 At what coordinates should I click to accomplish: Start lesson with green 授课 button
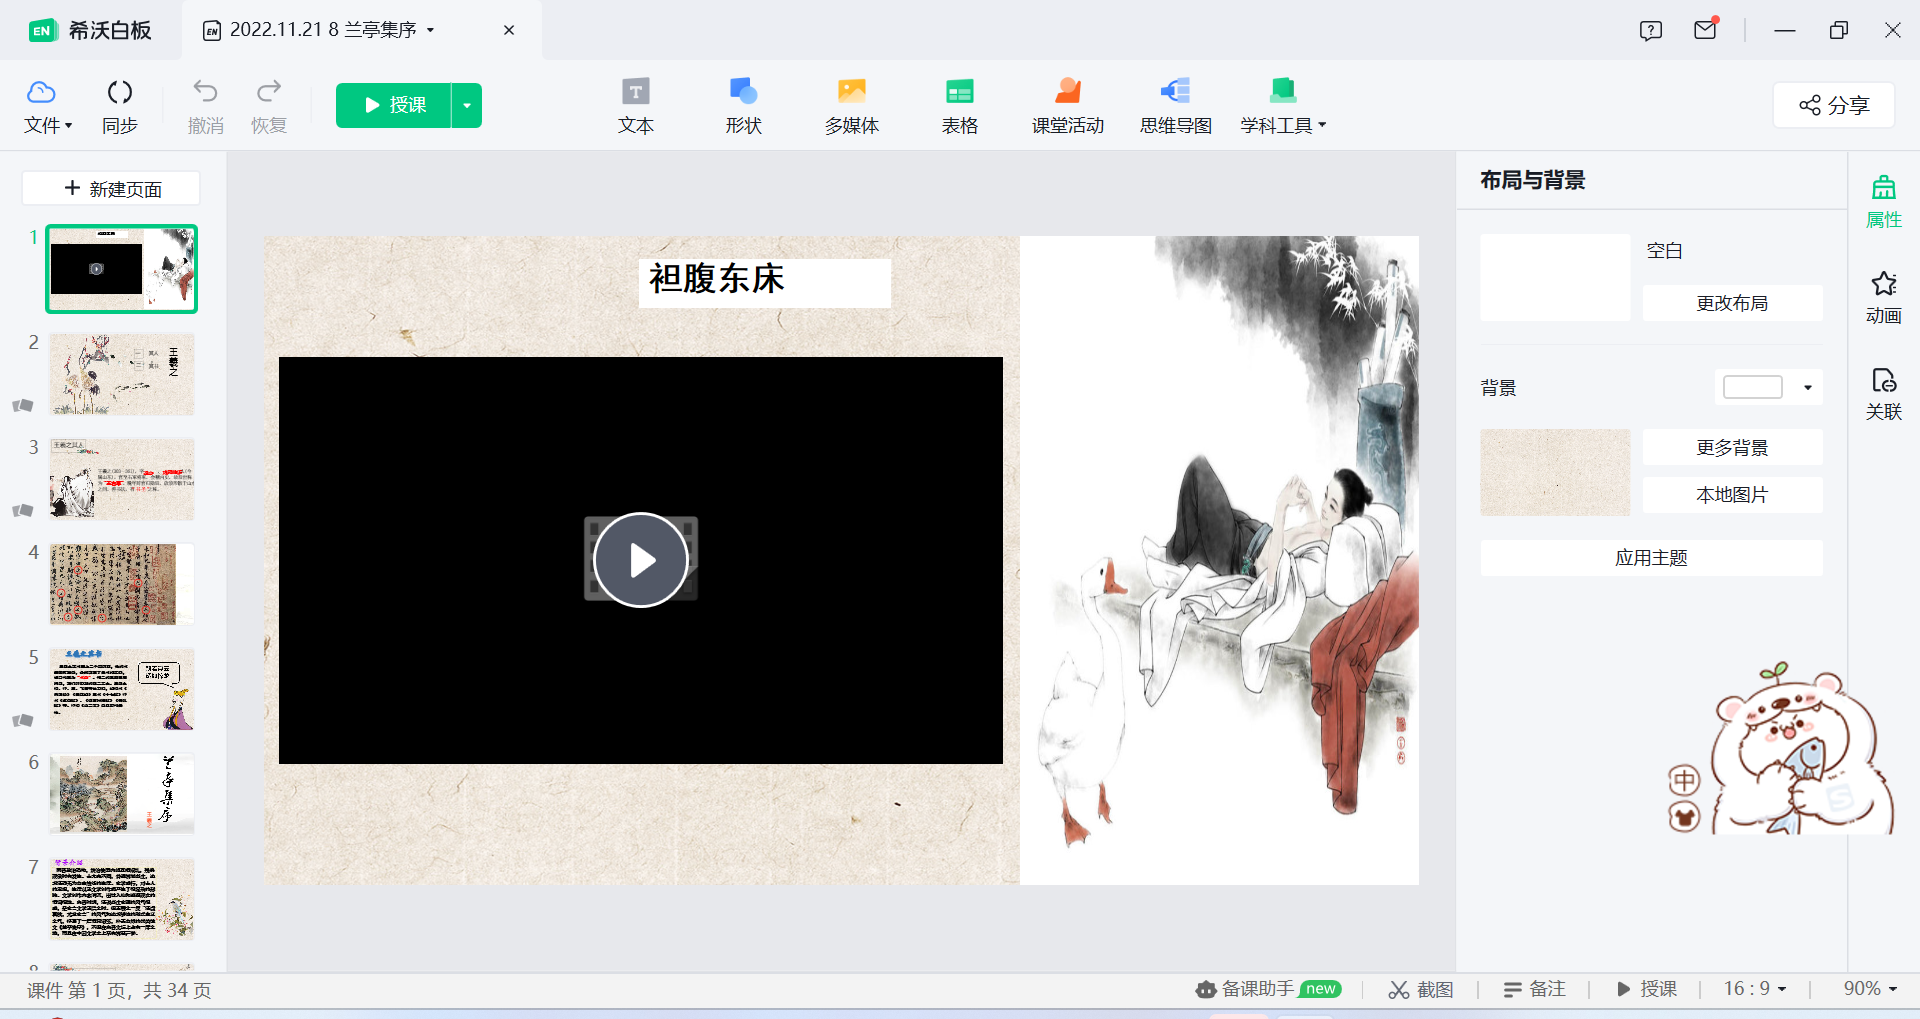coord(394,105)
